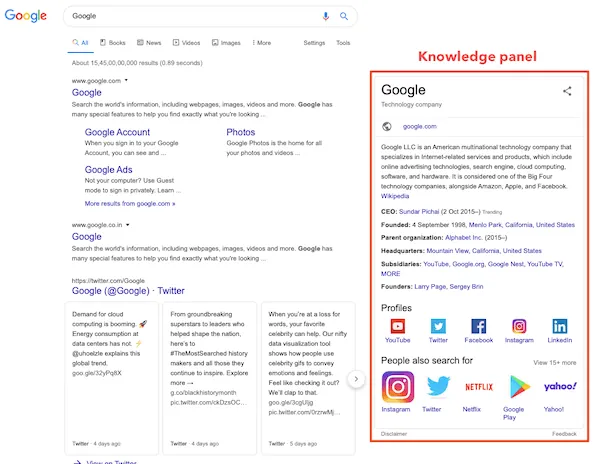Click More results from google.com

click(130, 204)
